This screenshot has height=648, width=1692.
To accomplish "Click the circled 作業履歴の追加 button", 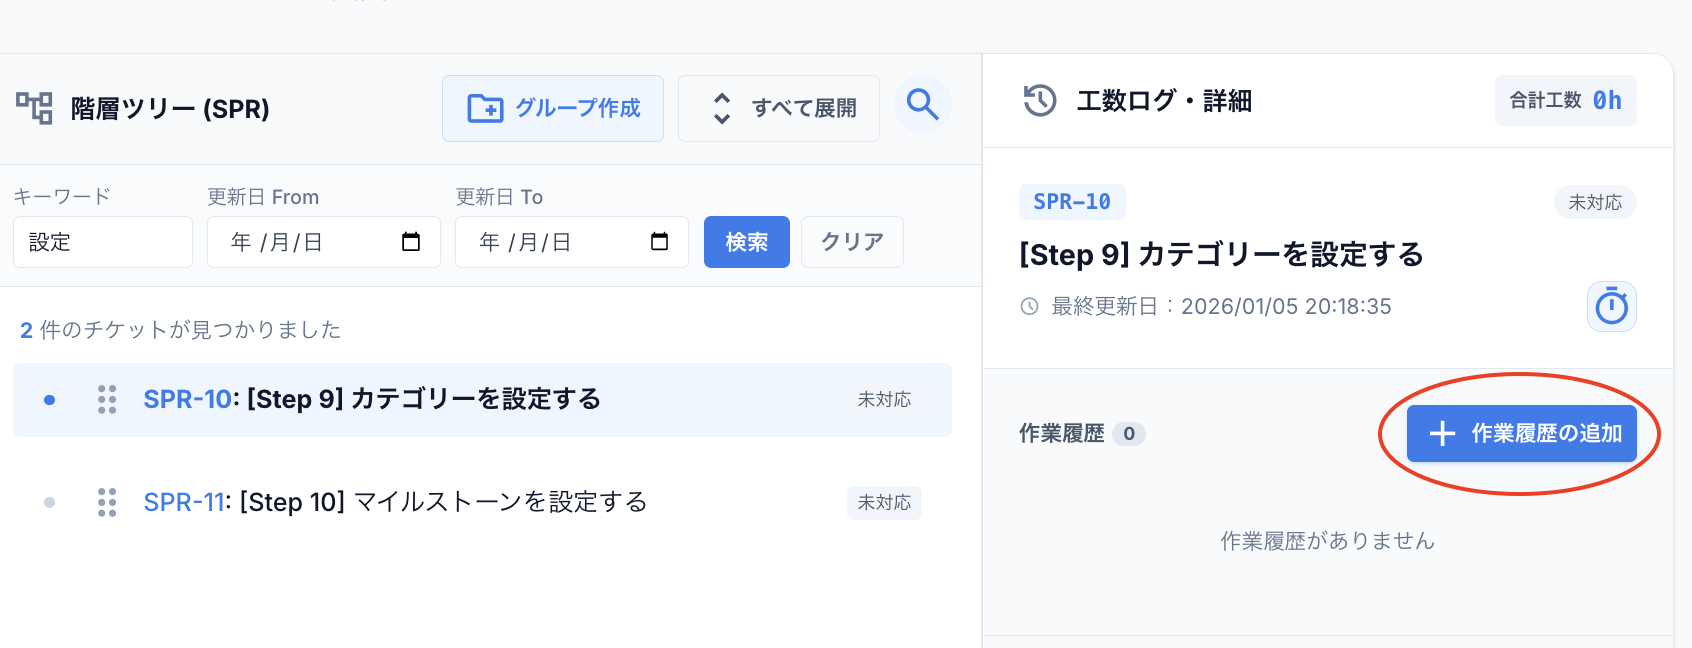I will [x=1521, y=433].
